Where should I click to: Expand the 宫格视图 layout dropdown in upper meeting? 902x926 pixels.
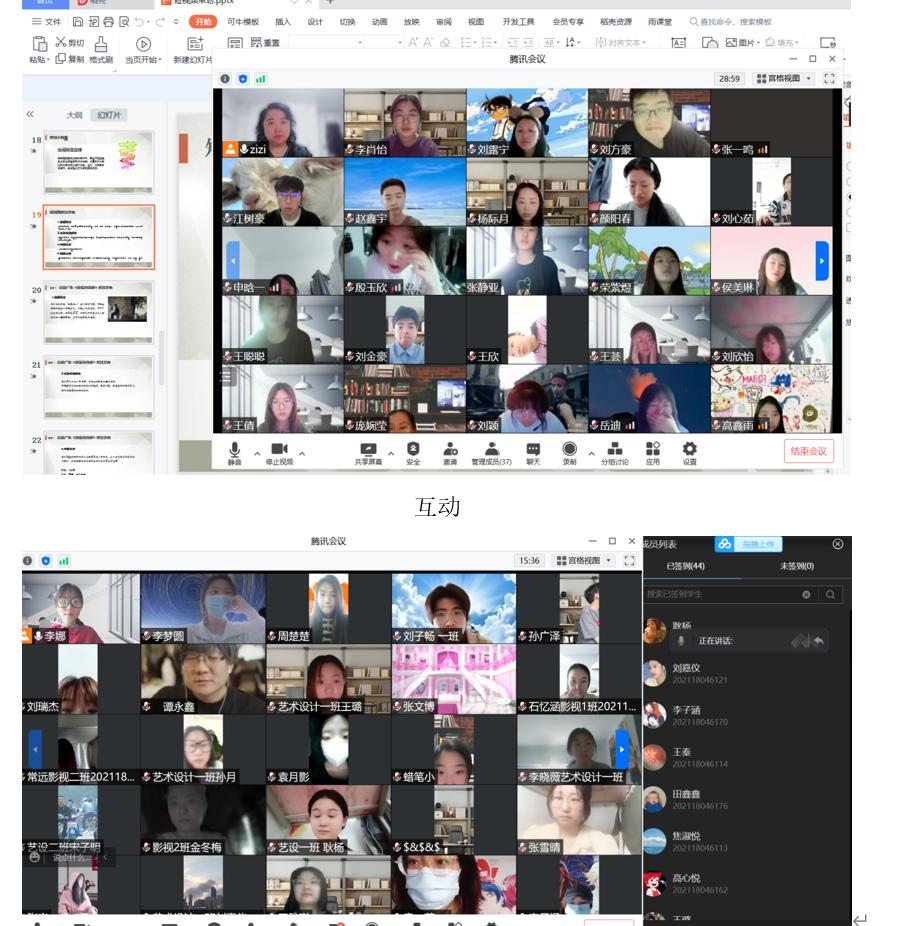point(784,79)
